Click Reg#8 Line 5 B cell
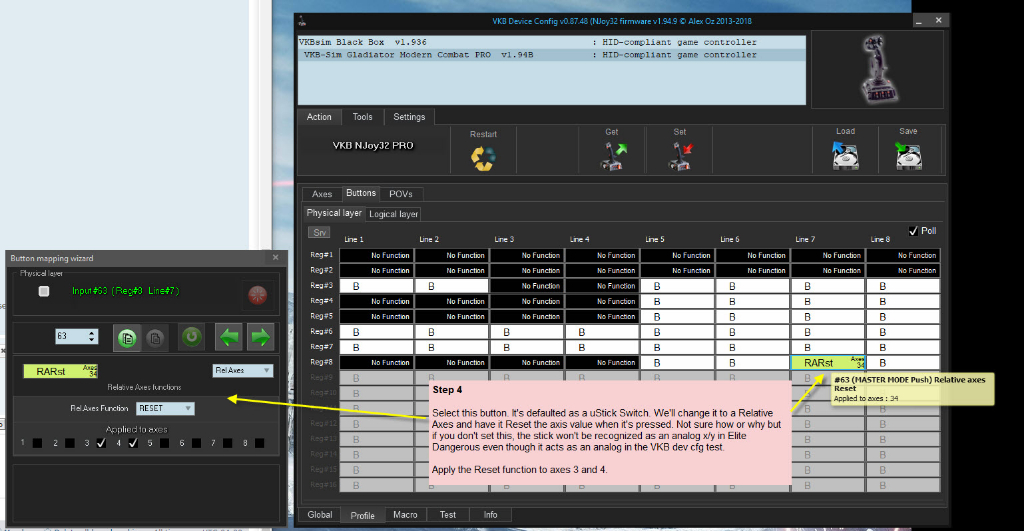This screenshot has height=531, width=1024. [677, 362]
